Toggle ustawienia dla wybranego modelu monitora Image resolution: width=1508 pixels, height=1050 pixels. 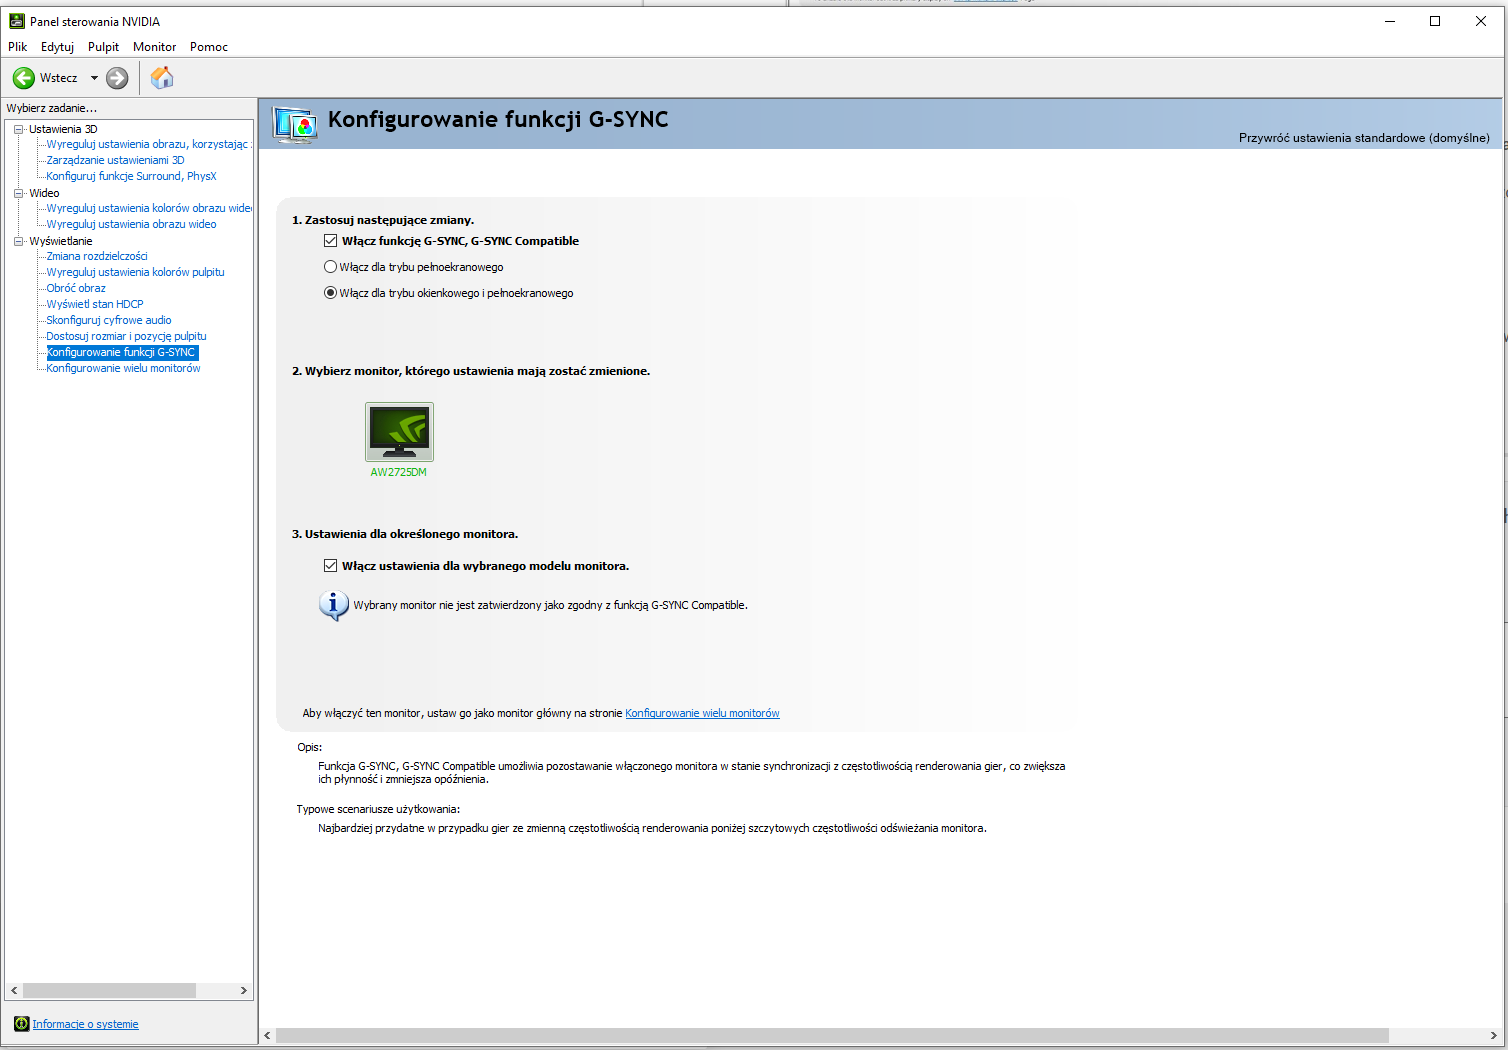click(x=331, y=566)
